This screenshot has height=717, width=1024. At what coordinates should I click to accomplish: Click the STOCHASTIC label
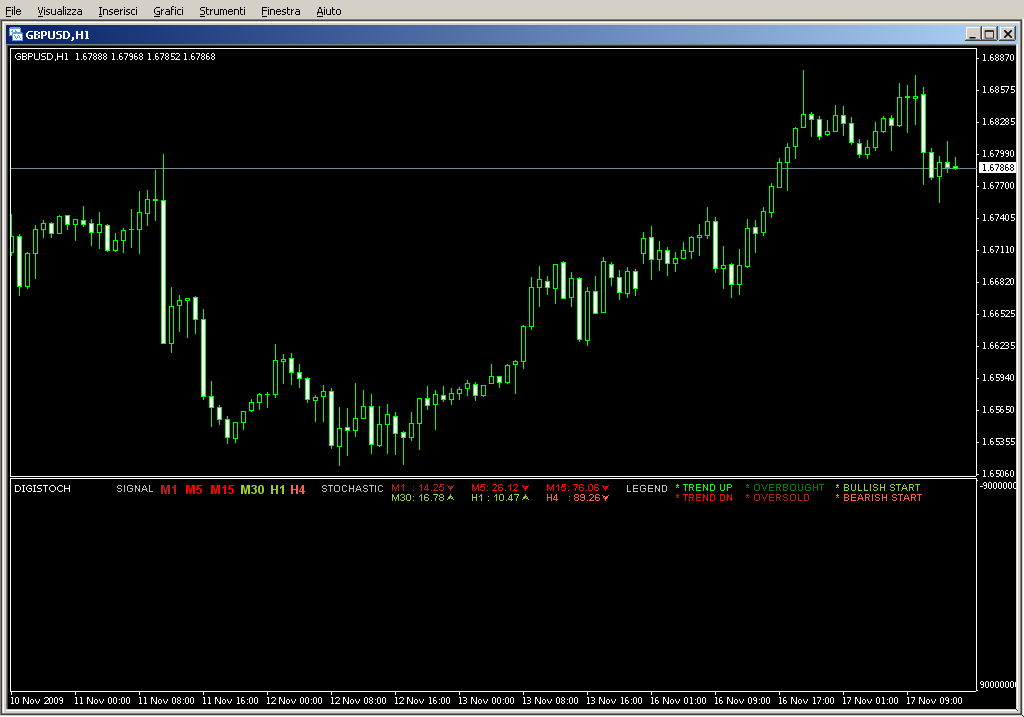(352, 488)
